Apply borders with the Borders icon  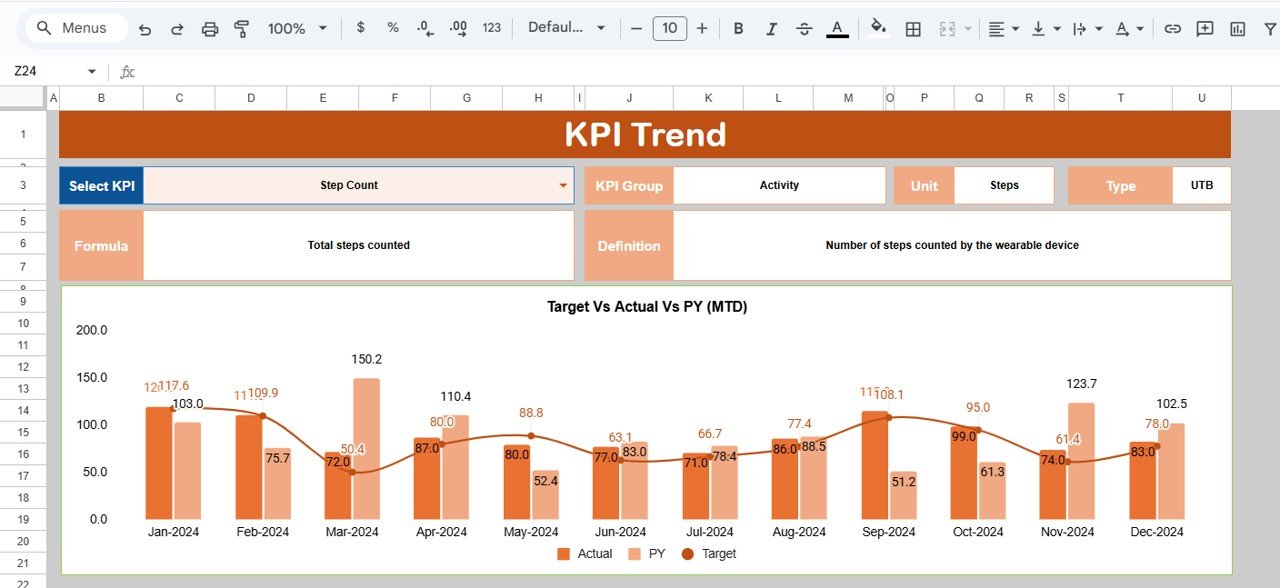coord(912,28)
